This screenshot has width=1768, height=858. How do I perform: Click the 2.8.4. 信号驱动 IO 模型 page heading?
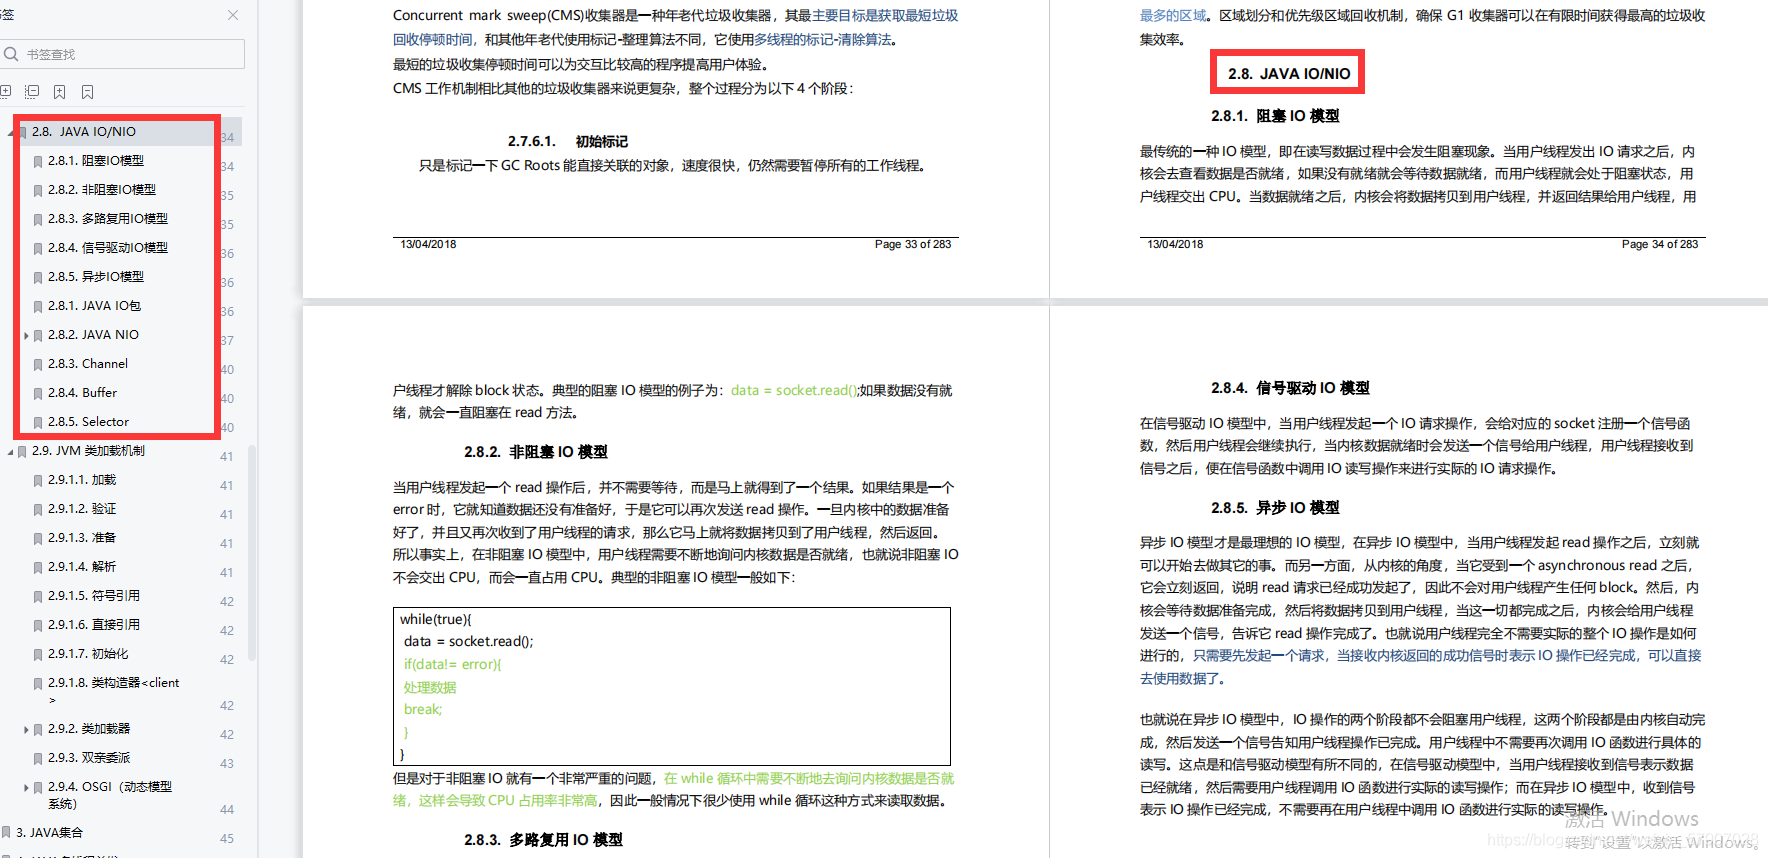click(1290, 388)
